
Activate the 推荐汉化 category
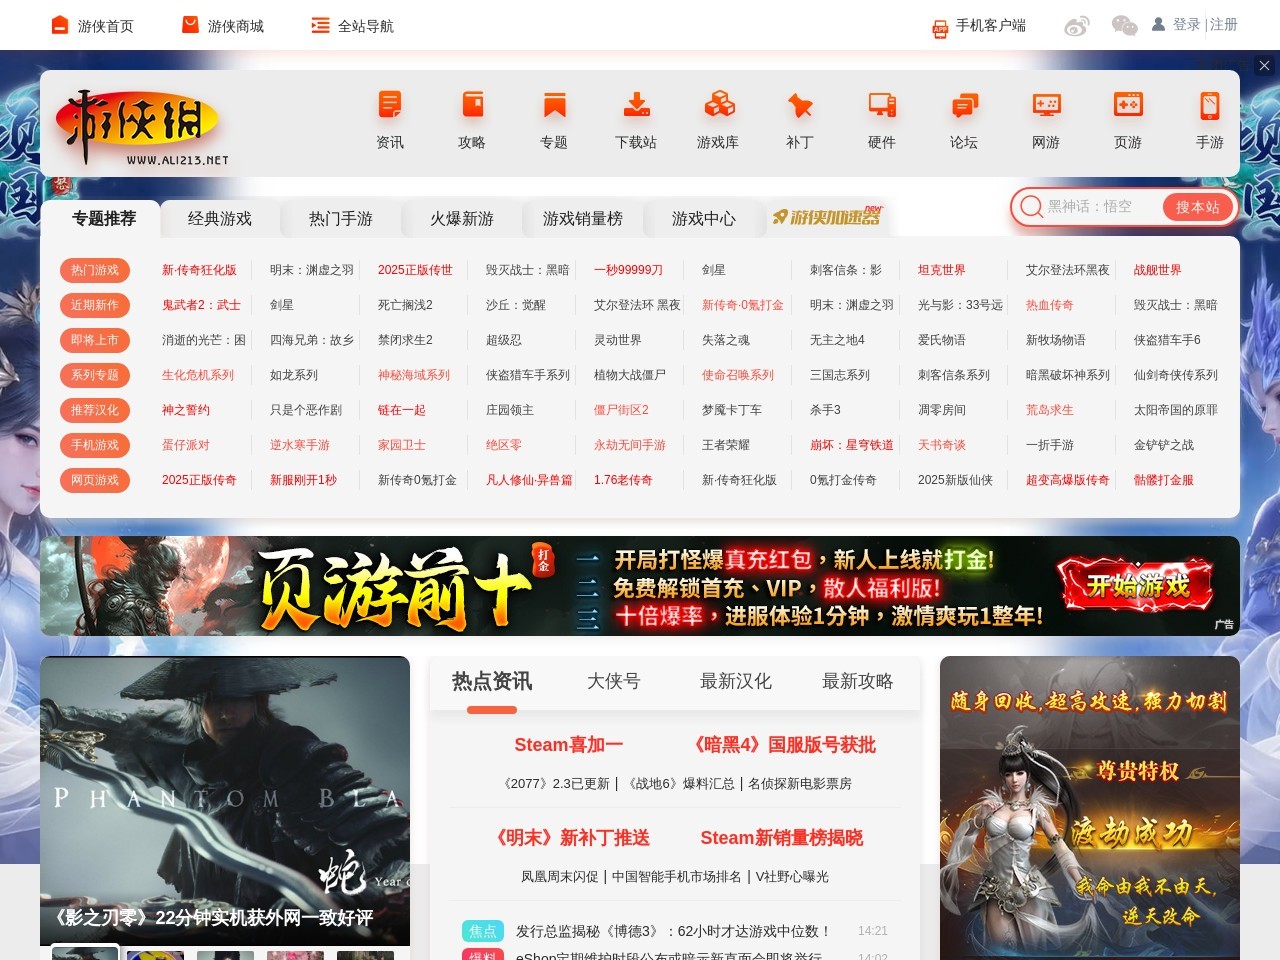pos(95,410)
